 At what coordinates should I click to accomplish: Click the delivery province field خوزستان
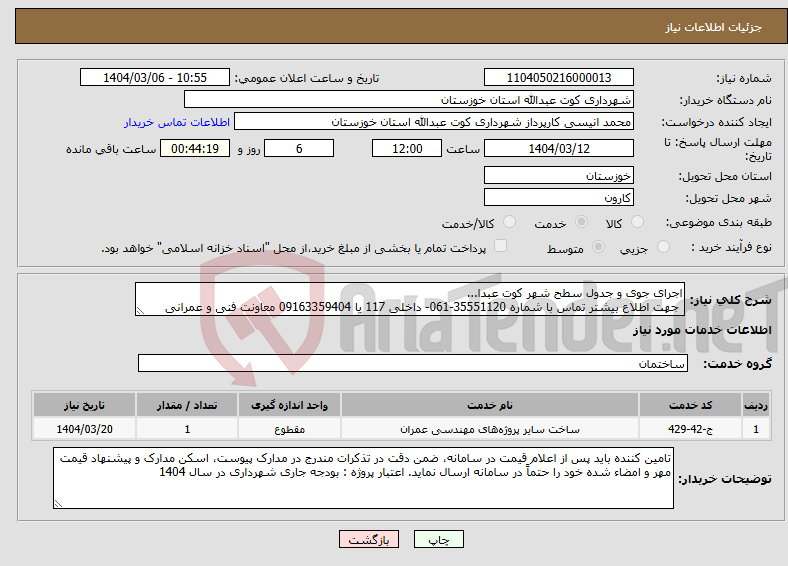coord(558,175)
